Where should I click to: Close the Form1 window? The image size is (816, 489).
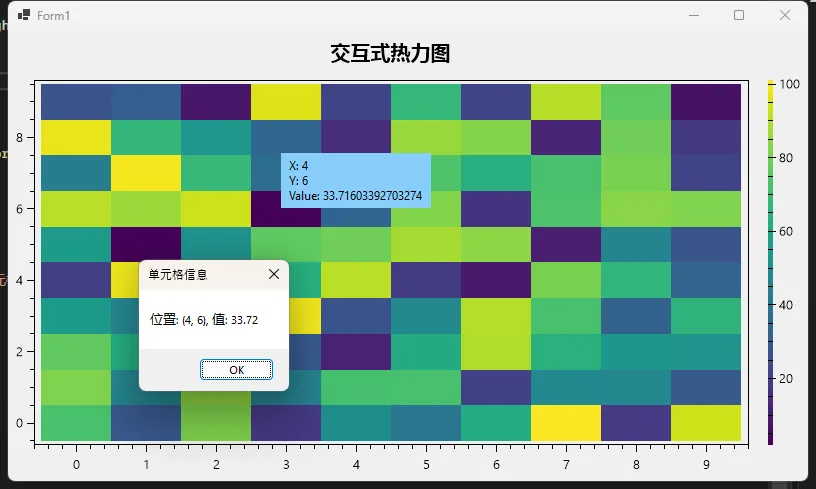pos(785,16)
